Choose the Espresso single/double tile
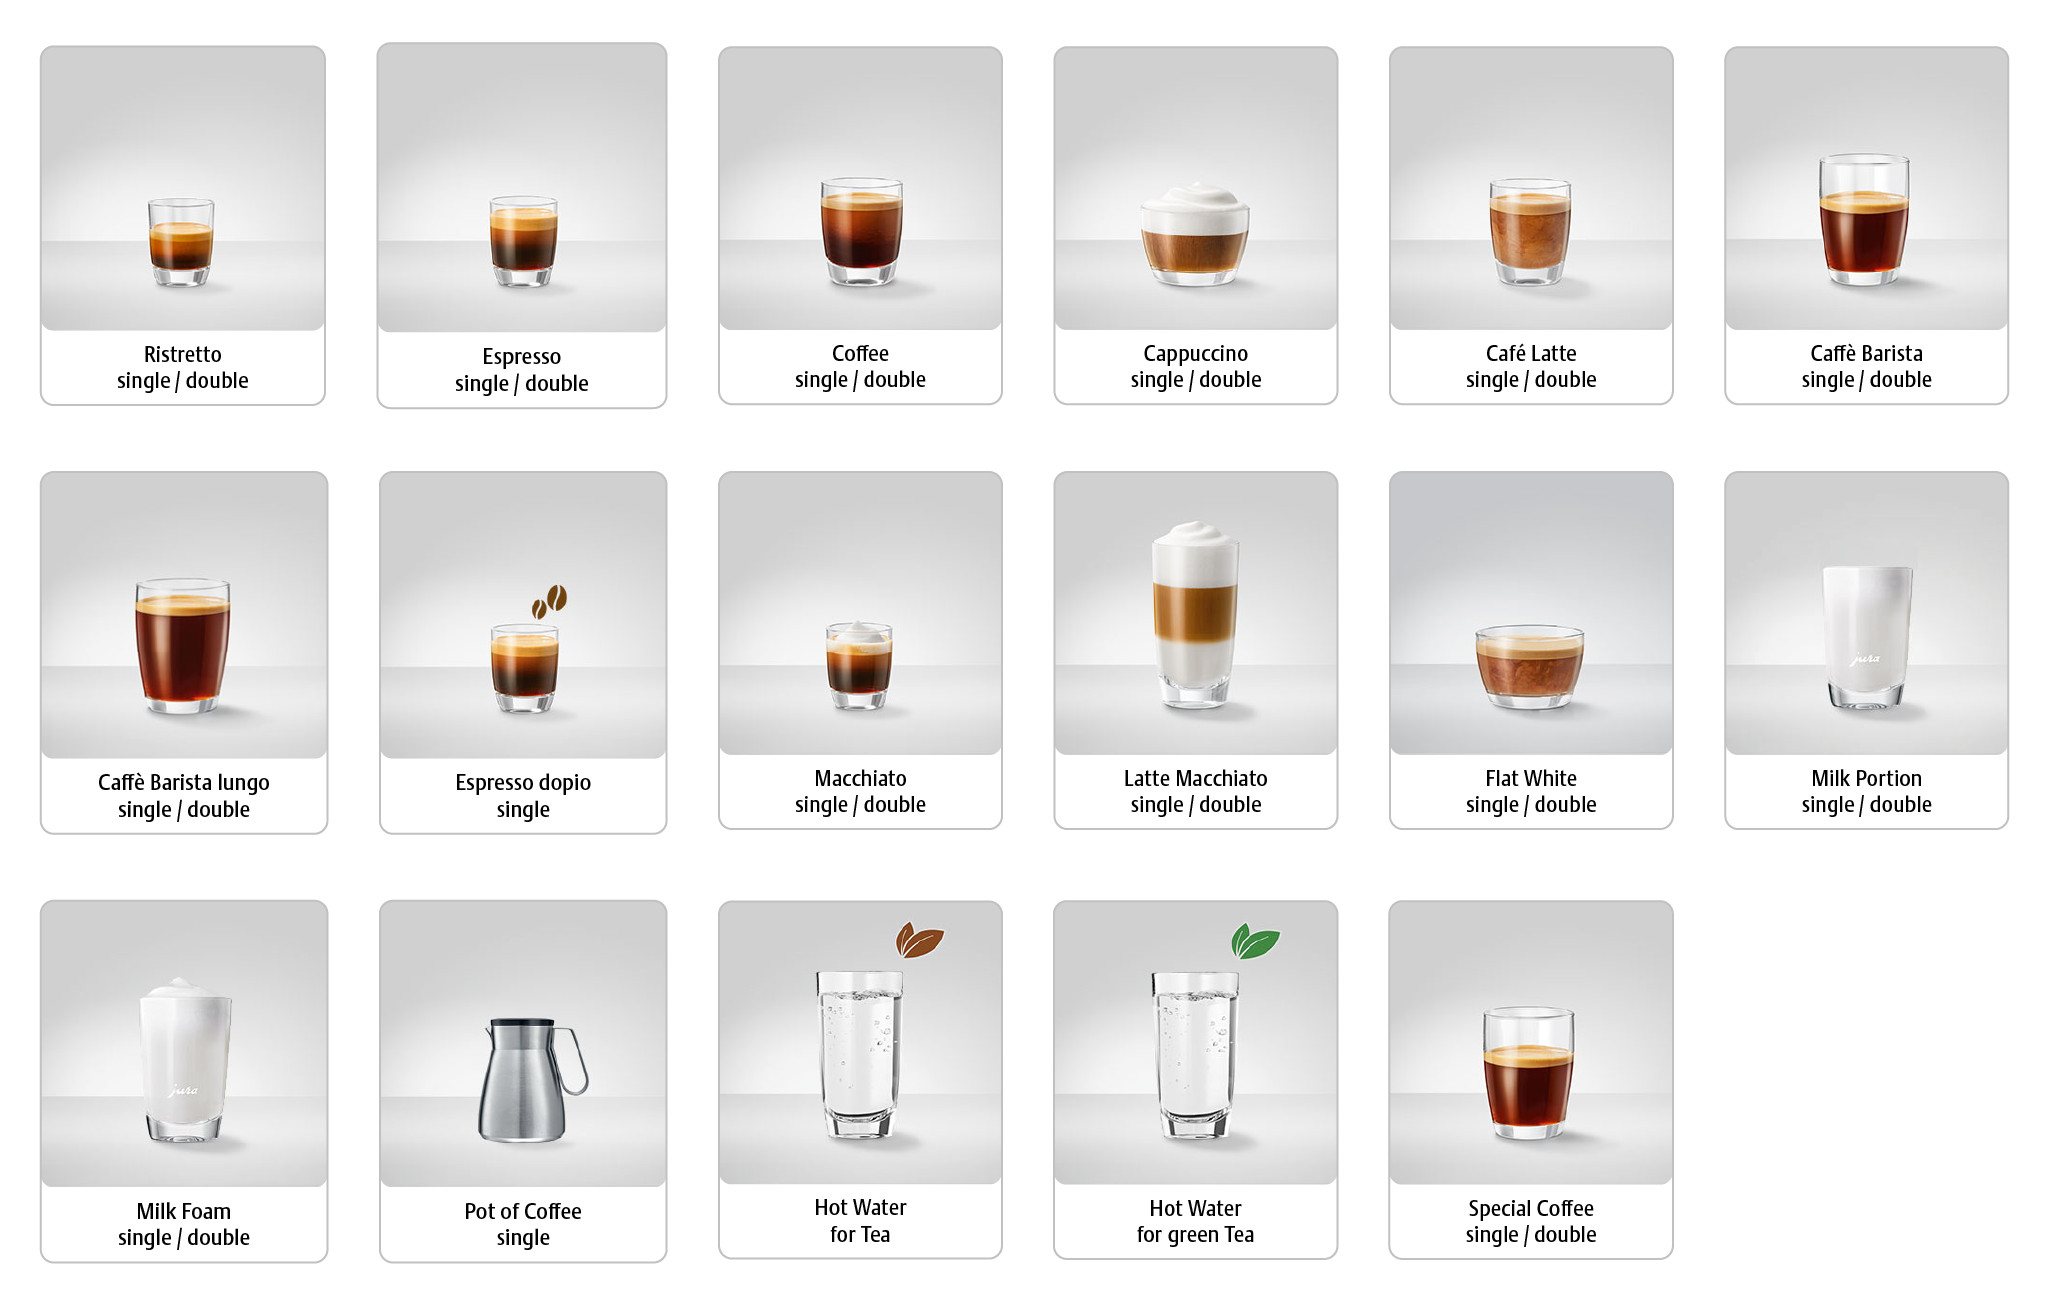The width and height of the screenshot is (2049, 1306). pos(522,225)
